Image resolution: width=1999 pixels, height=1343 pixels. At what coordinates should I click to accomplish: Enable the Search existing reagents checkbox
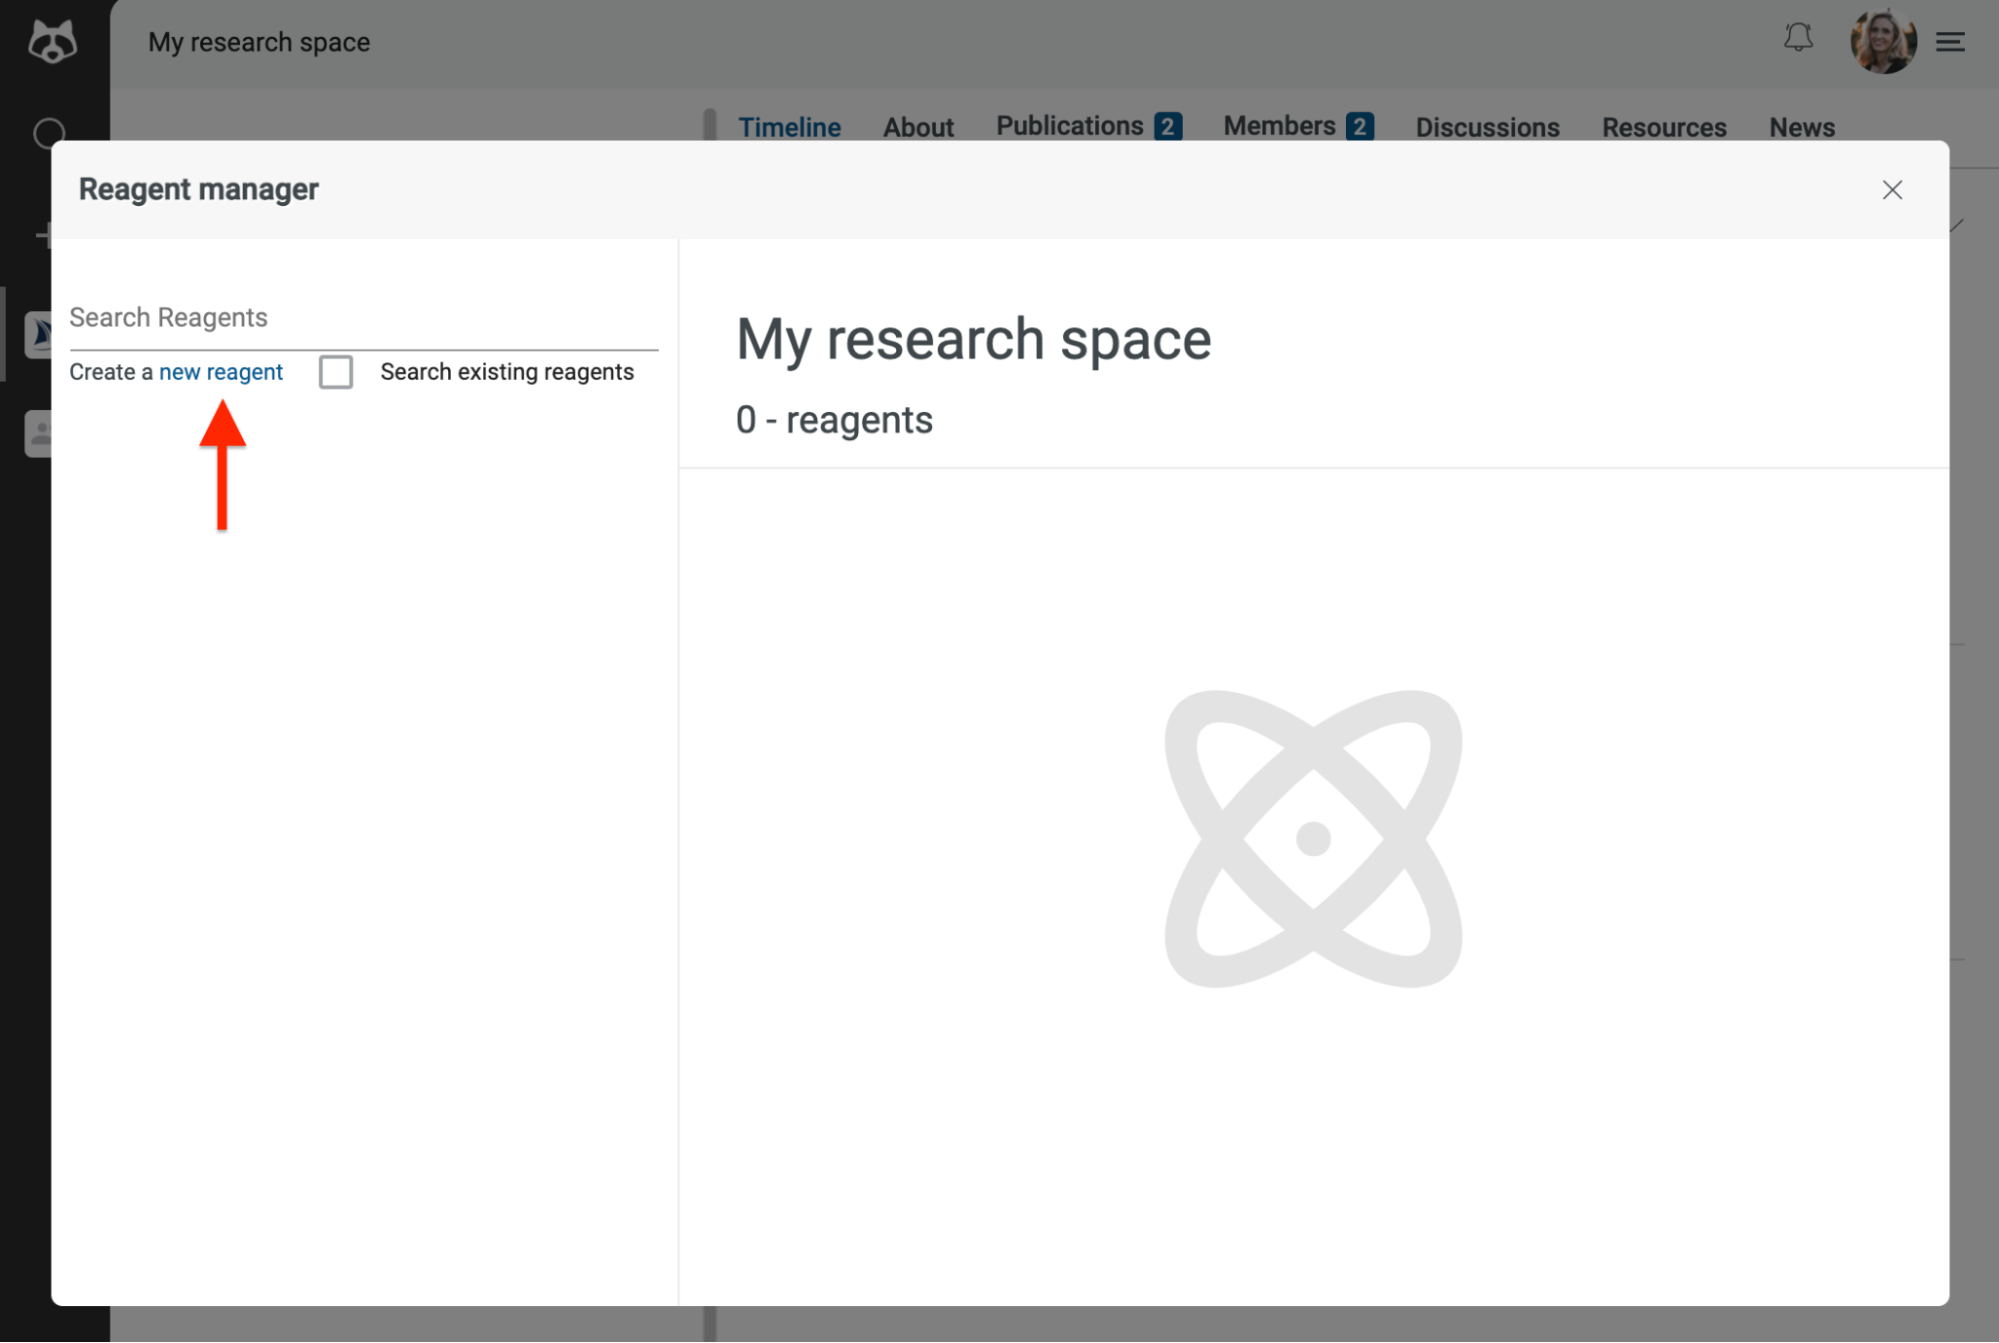[x=336, y=371]
